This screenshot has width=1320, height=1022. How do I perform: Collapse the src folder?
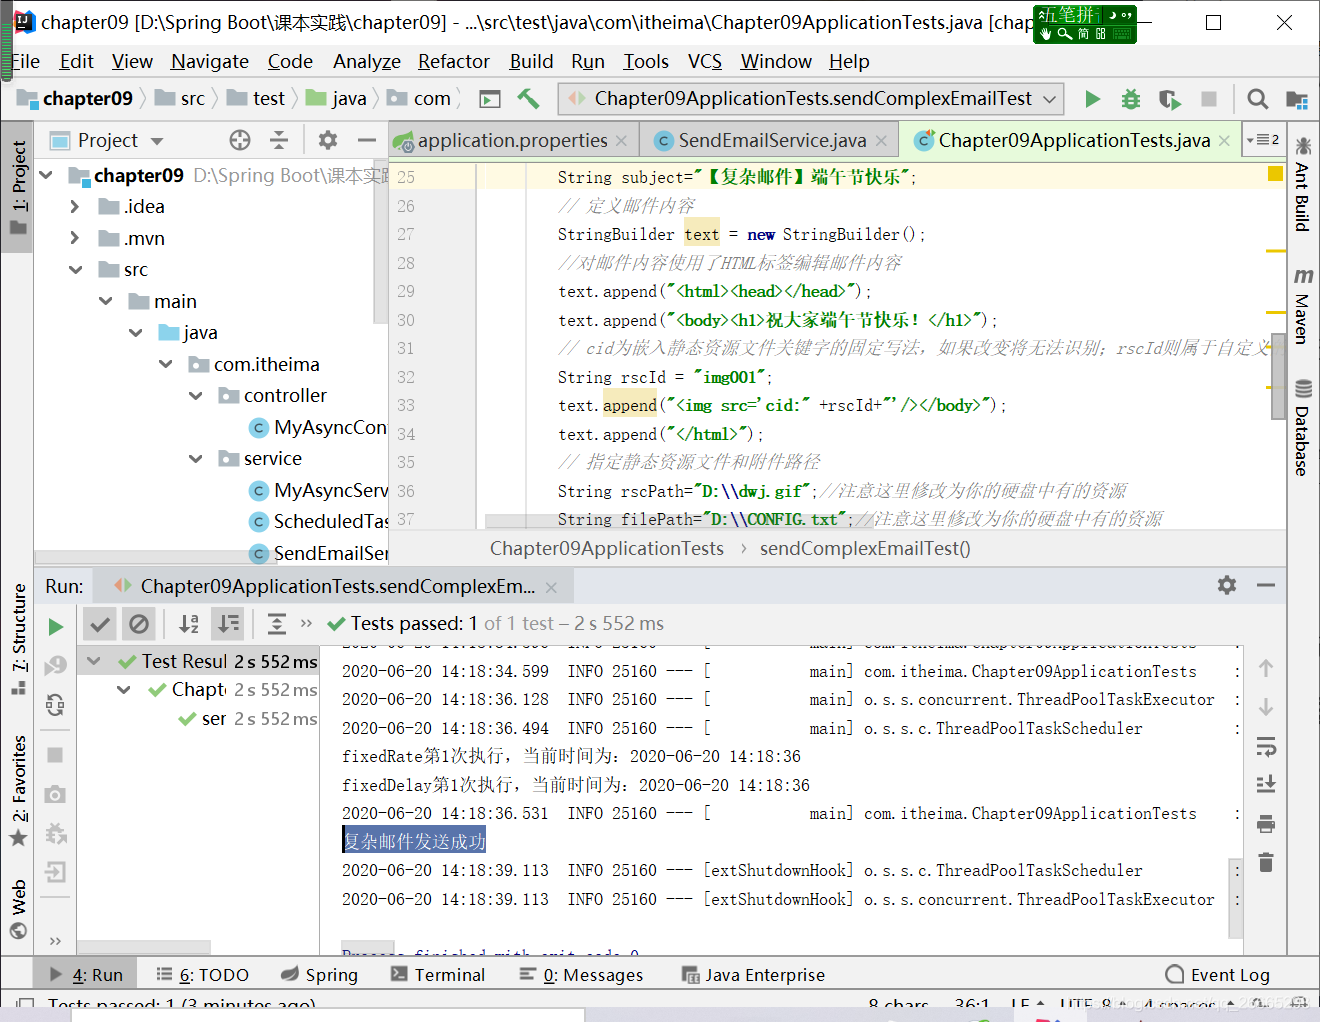(x=75, y=270)
